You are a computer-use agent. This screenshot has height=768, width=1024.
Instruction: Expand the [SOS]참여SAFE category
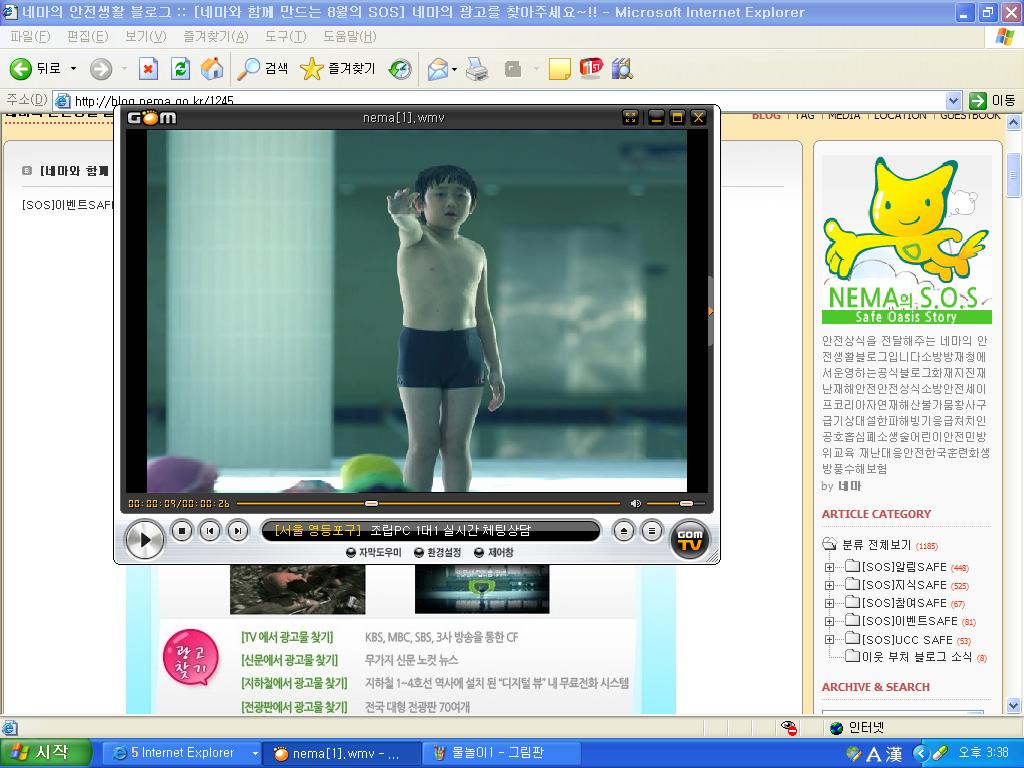click(x=829, y=603)
